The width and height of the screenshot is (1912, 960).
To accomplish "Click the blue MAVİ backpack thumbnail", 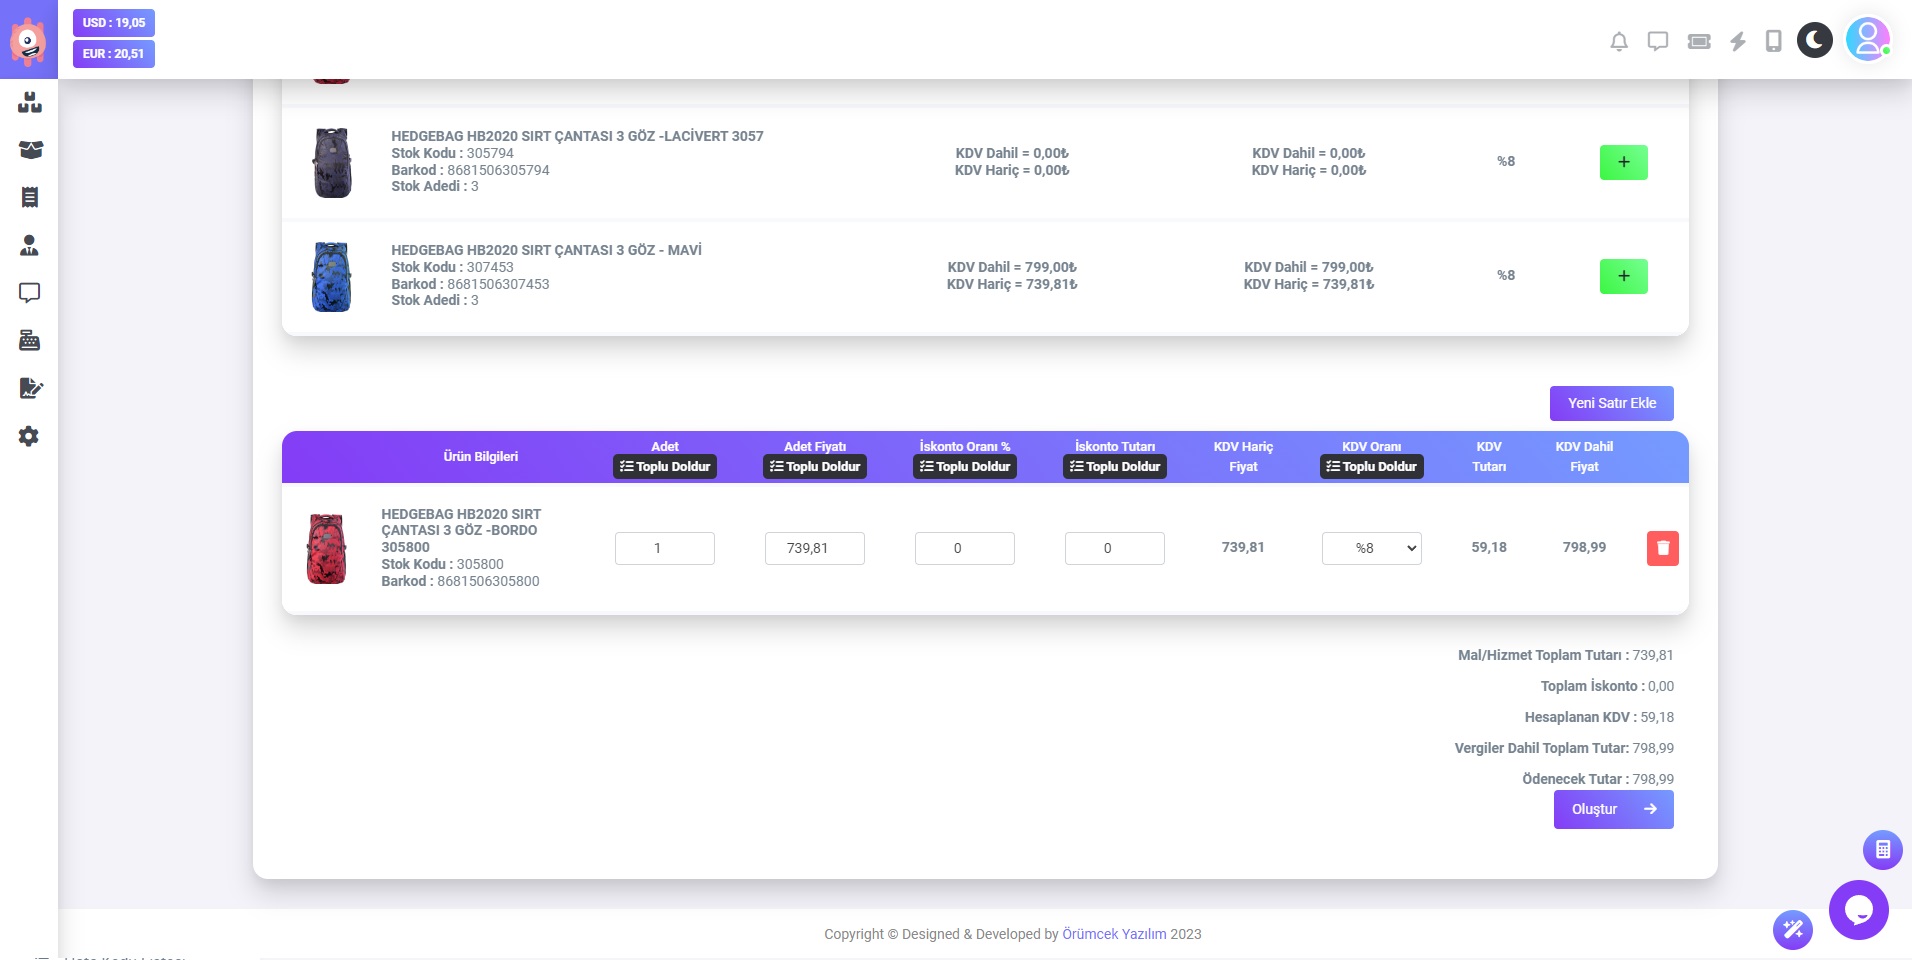I will pyautogui.click(x=331, y=277).
